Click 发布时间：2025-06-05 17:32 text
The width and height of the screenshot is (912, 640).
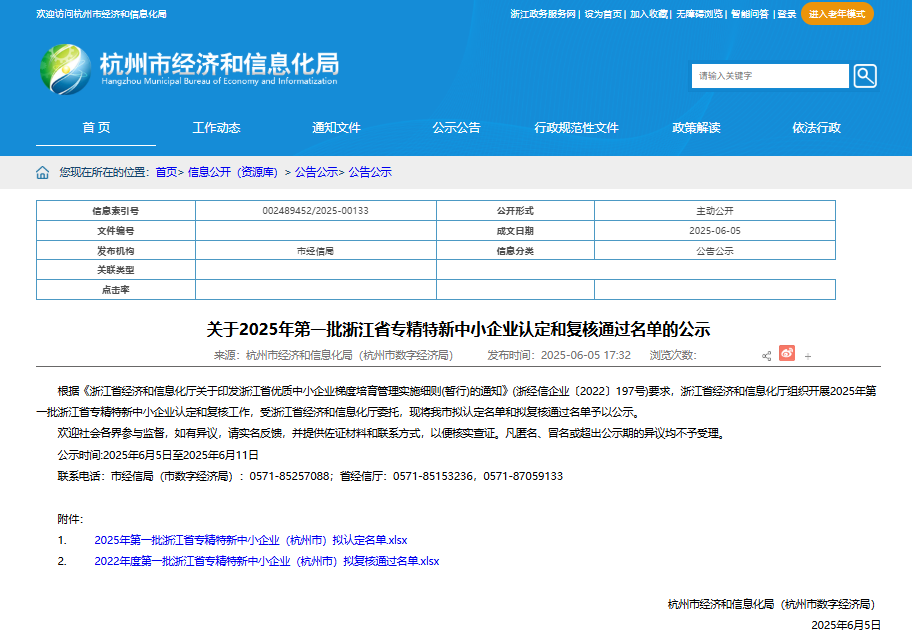(559, 355)
